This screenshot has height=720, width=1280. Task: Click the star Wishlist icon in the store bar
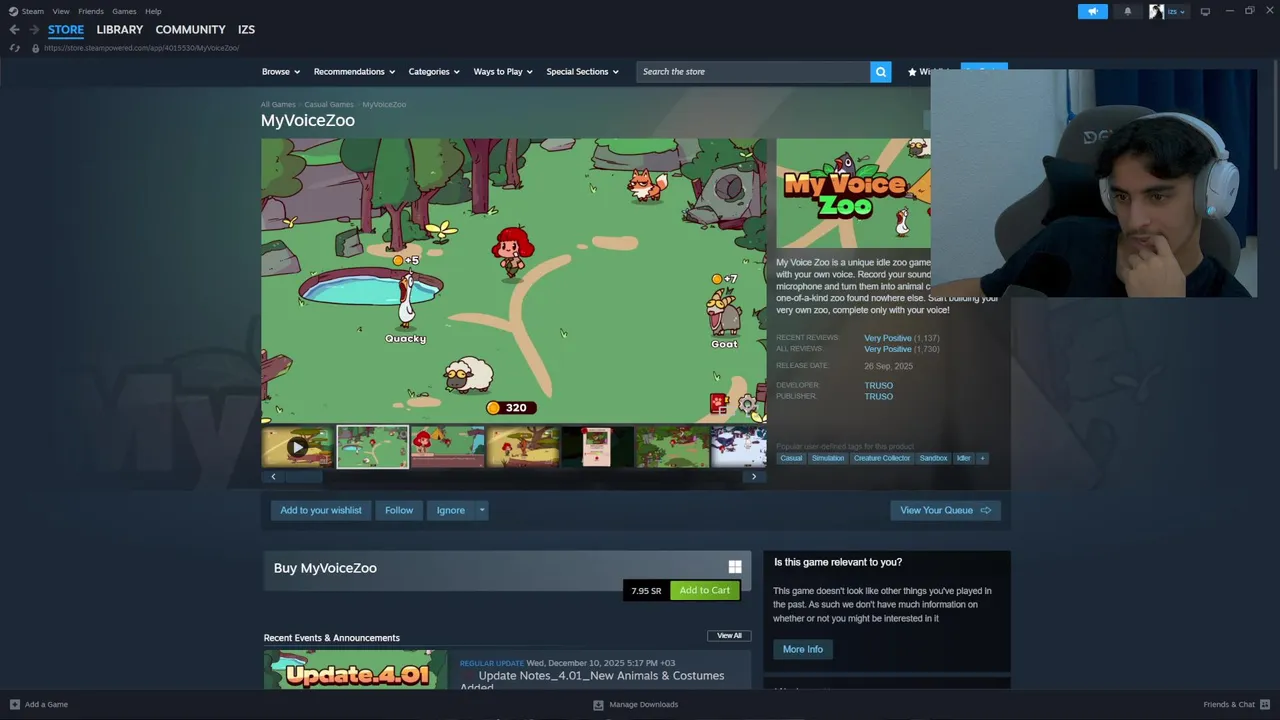[912, 72]
